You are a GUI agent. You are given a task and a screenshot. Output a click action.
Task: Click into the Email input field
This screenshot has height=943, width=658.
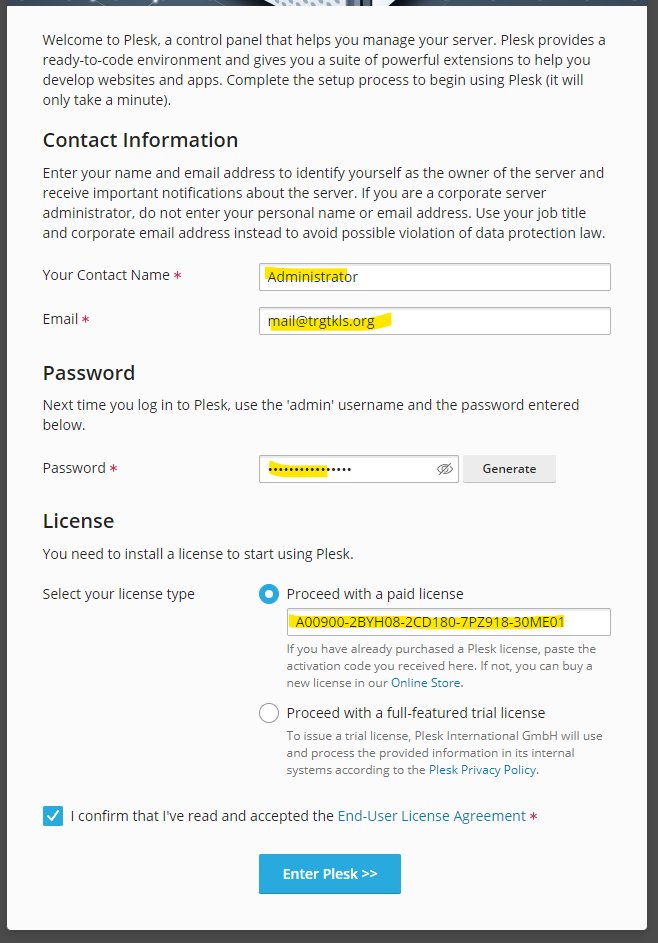[x=434, y=321]
